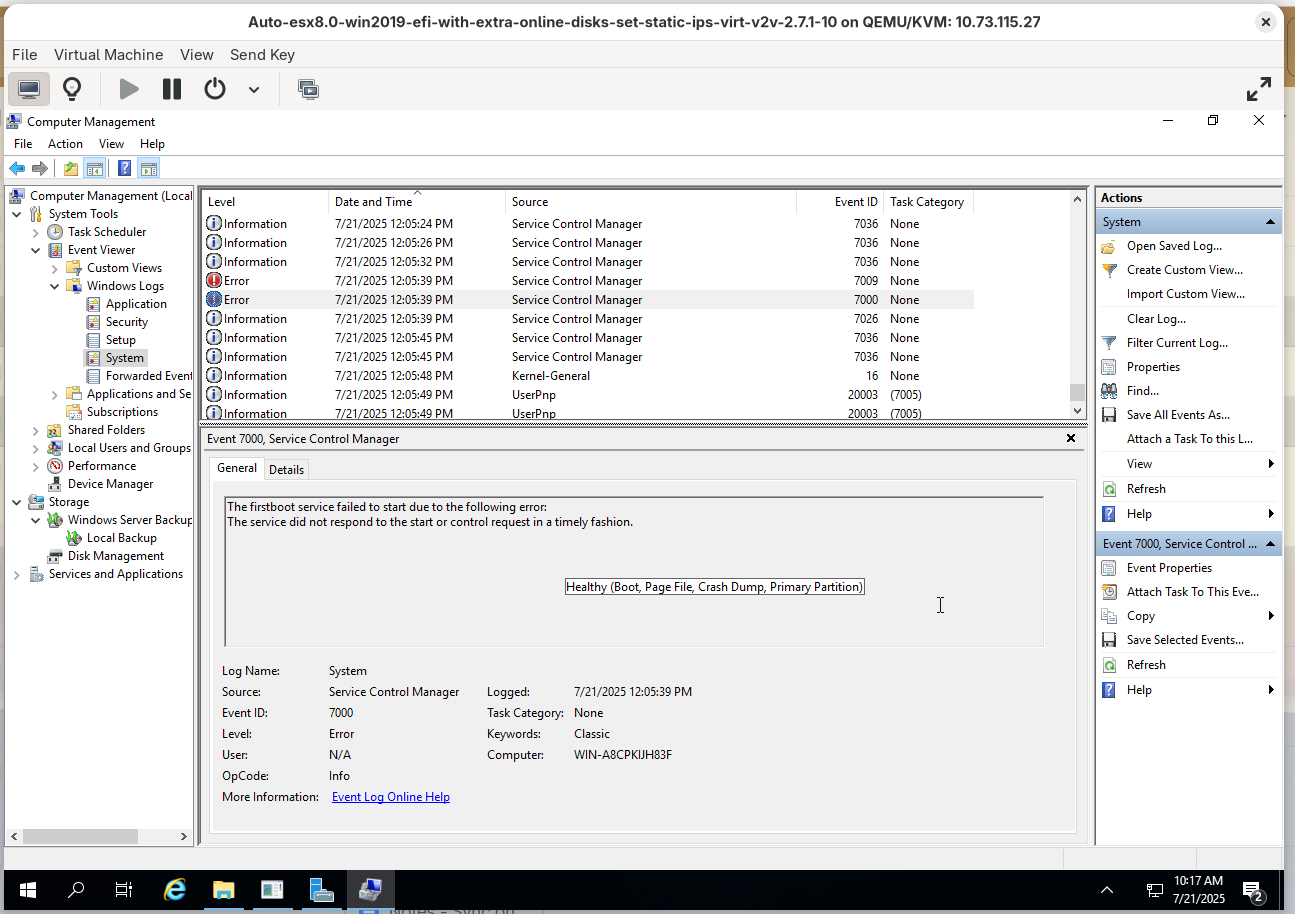Open the Windows Start menu
Image resolution: width=1295 pixels, height=914 pixels.
(27, 890)
